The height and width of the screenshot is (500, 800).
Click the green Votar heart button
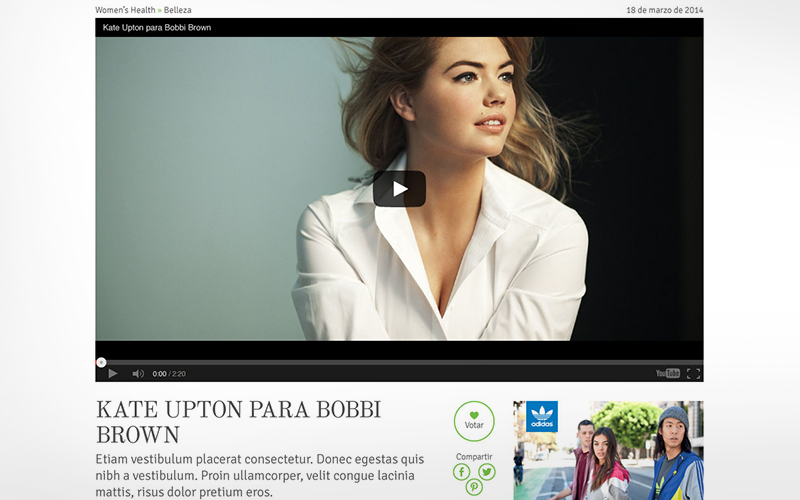474,421
